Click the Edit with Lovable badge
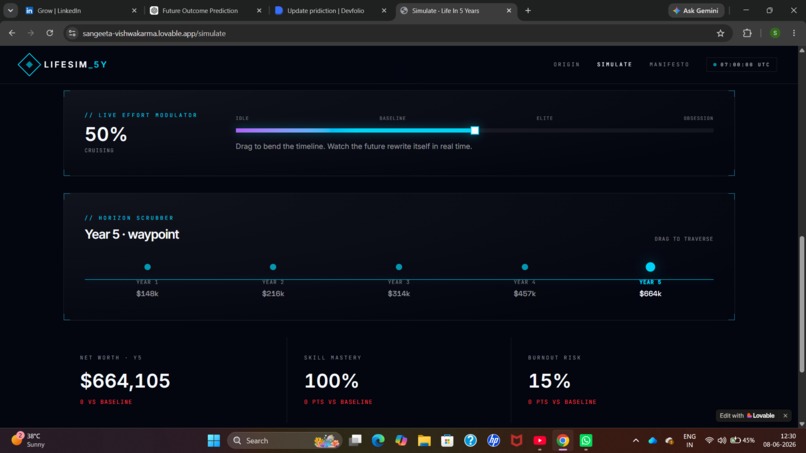 click(747, 415)
